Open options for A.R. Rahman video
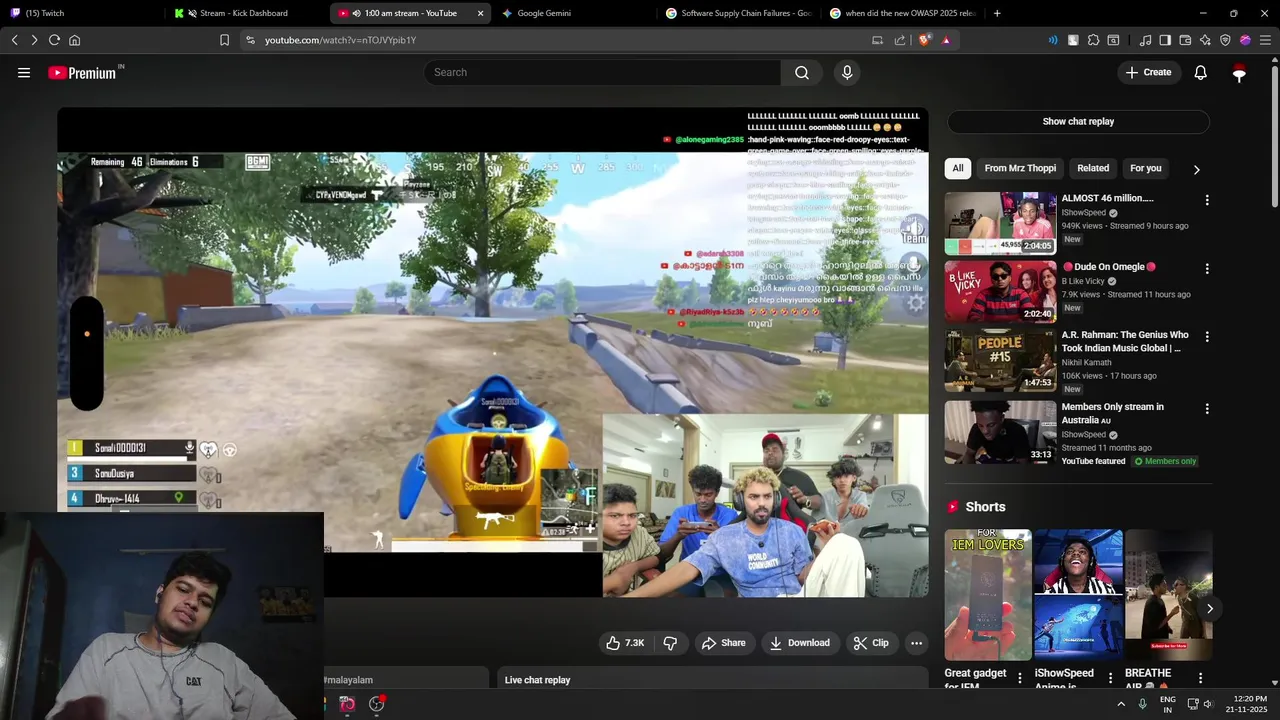This screenshot has width=1280, height=720. (x=1207, y=337)
